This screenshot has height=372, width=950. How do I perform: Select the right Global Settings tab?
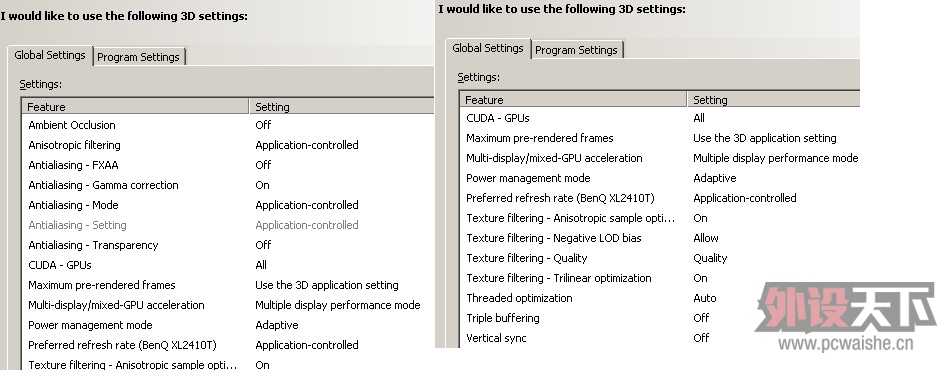pos(488,48)
